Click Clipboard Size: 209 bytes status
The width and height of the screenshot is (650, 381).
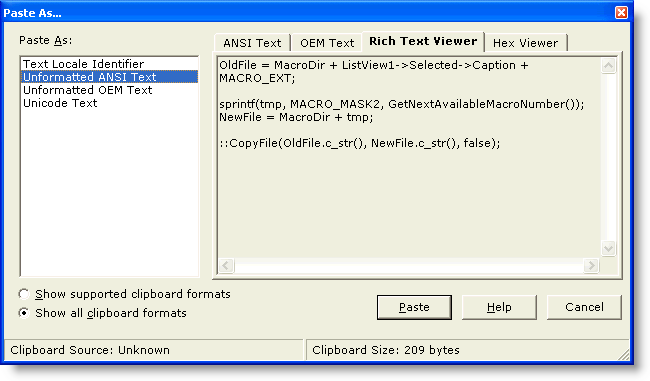coord(386,350)
